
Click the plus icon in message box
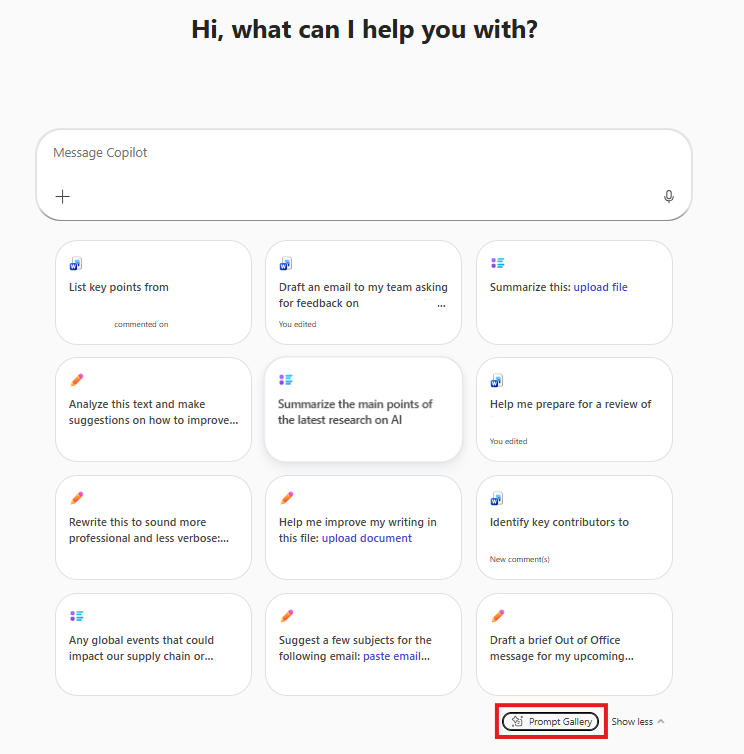pos(63,197)
